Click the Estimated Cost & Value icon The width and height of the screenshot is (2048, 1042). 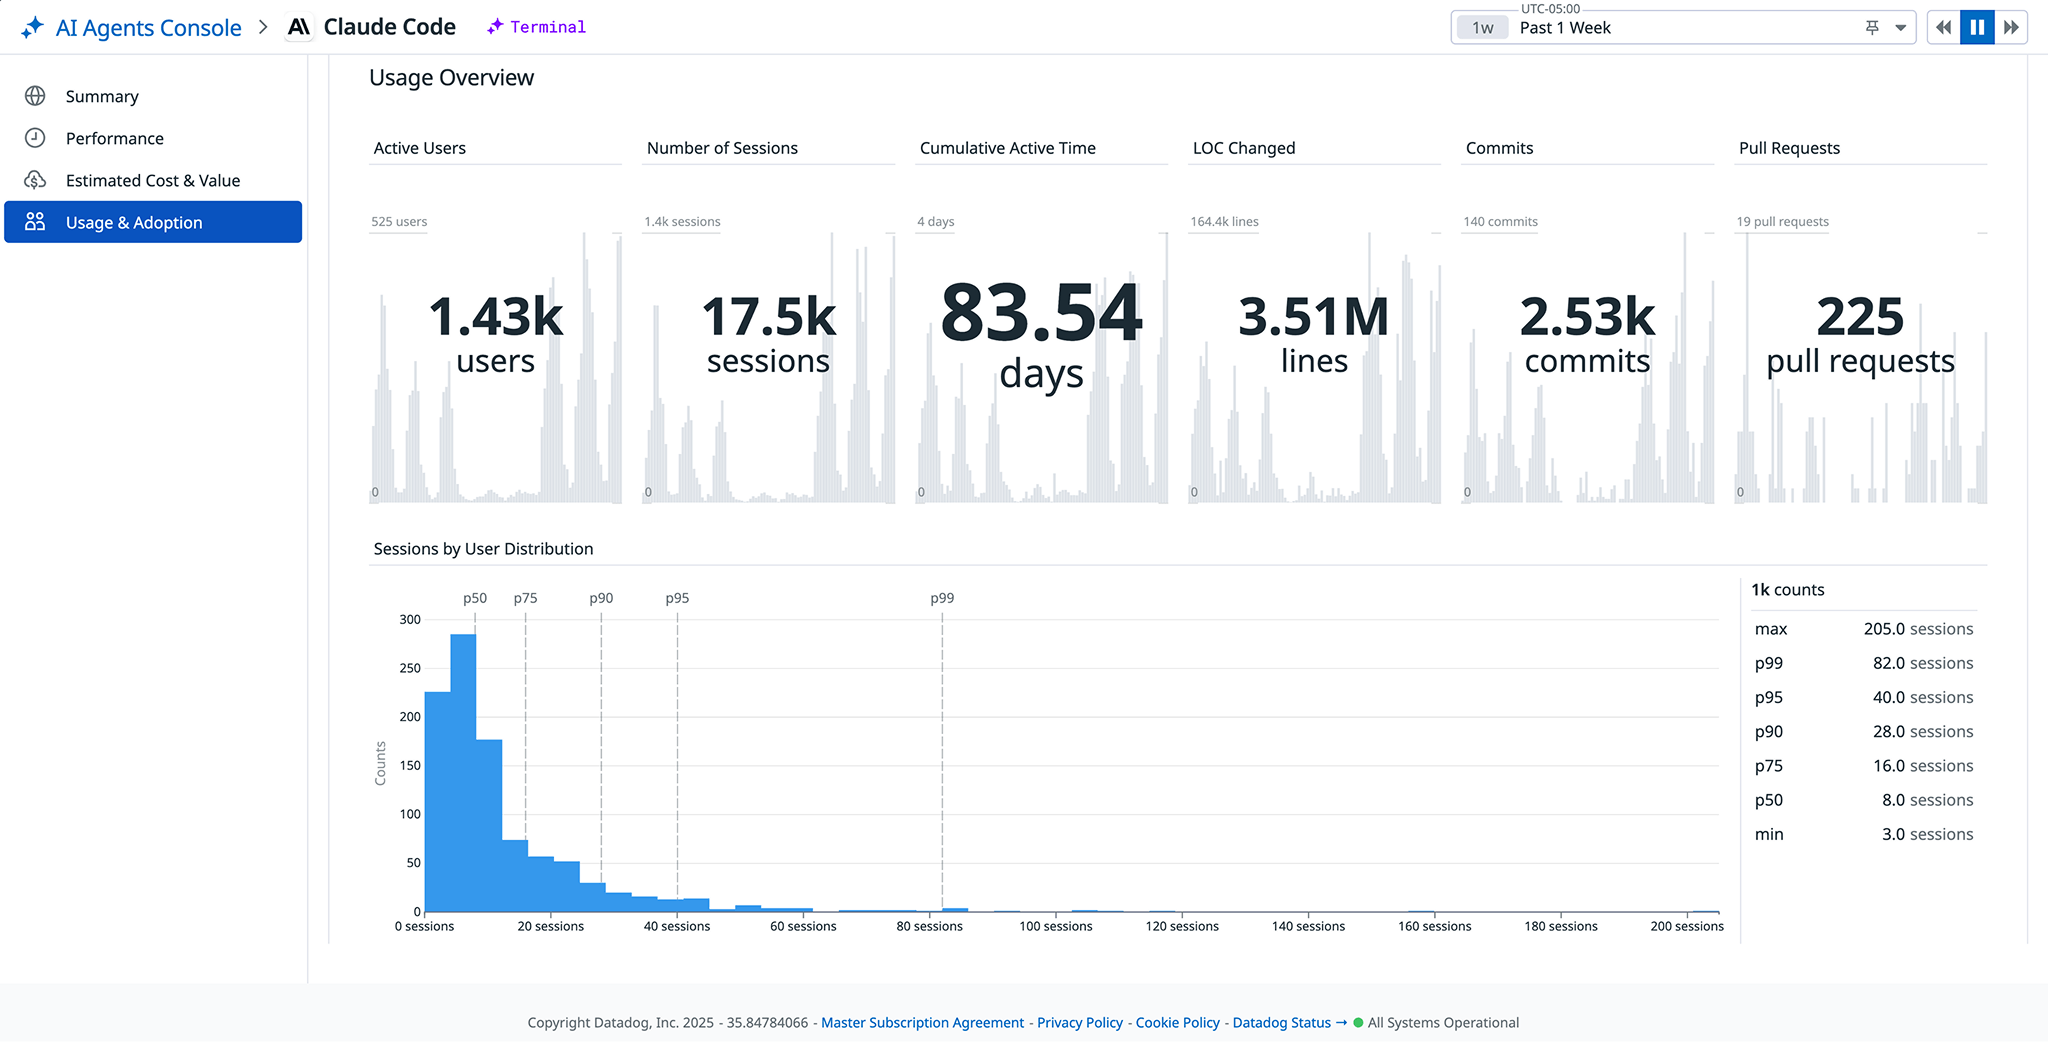(35, 180)
